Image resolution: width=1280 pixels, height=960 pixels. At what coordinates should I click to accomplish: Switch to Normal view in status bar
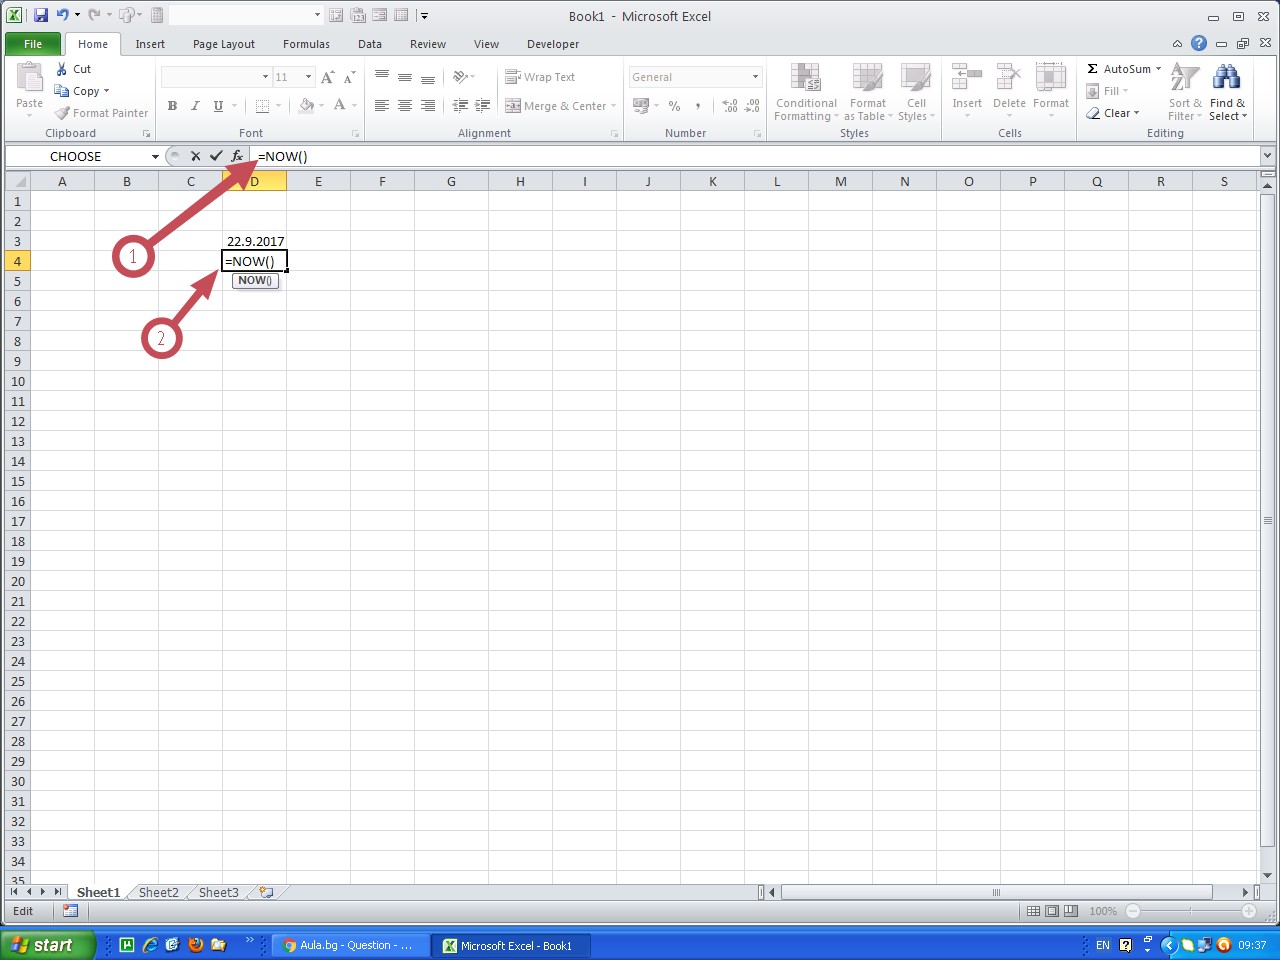click(x=1033, y=911)
